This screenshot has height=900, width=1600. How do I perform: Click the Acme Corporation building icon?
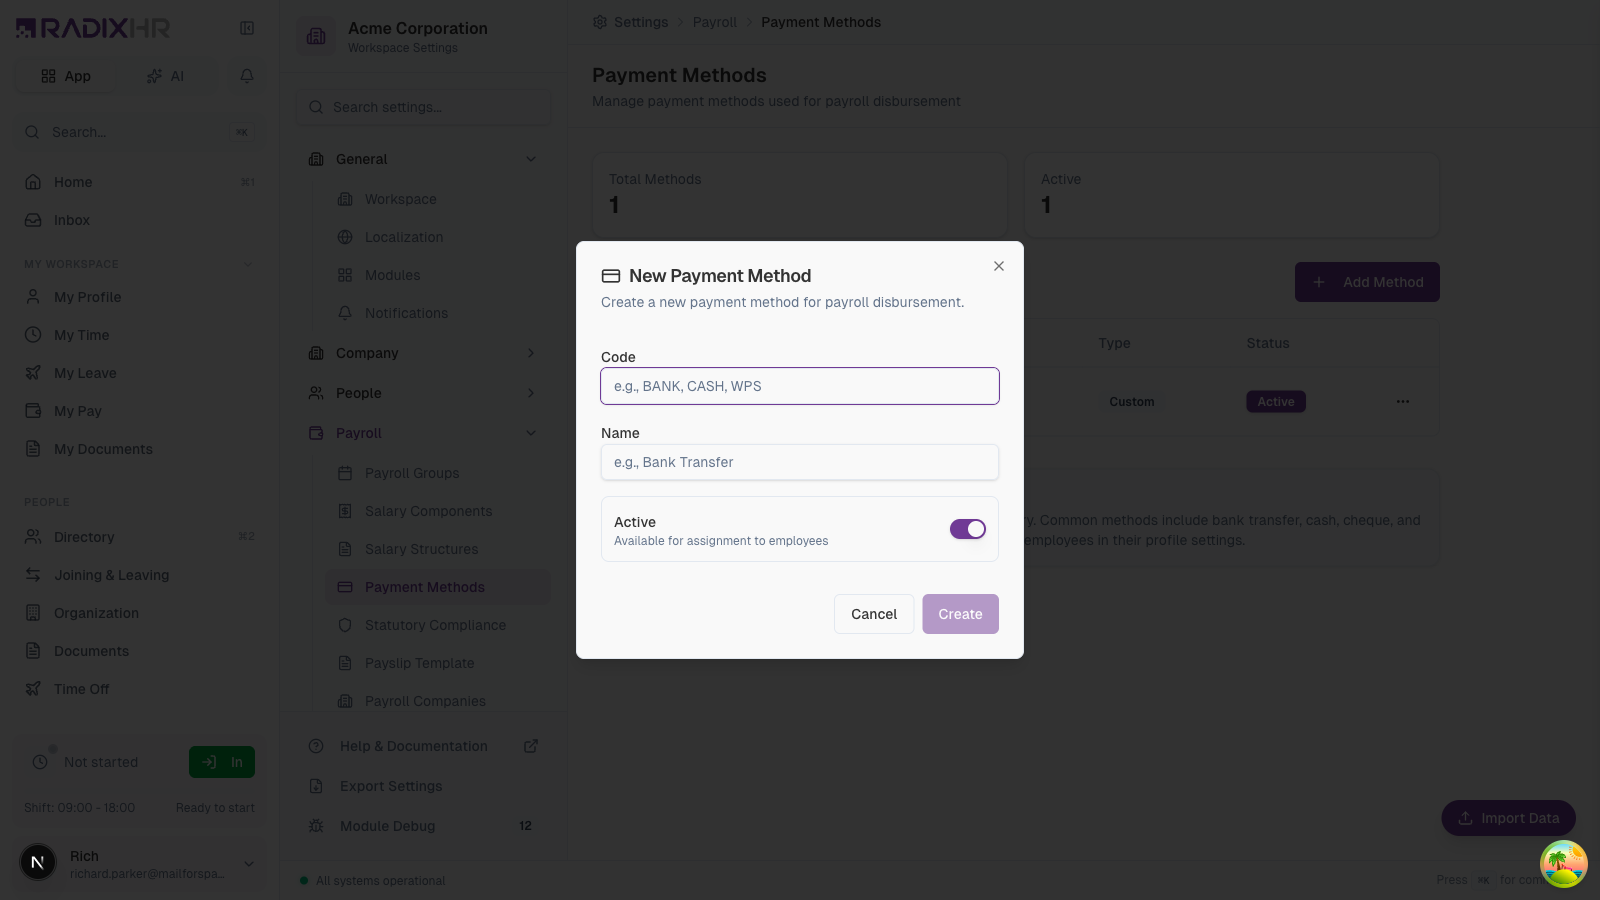pyautogui.click(x=316, y=36)
